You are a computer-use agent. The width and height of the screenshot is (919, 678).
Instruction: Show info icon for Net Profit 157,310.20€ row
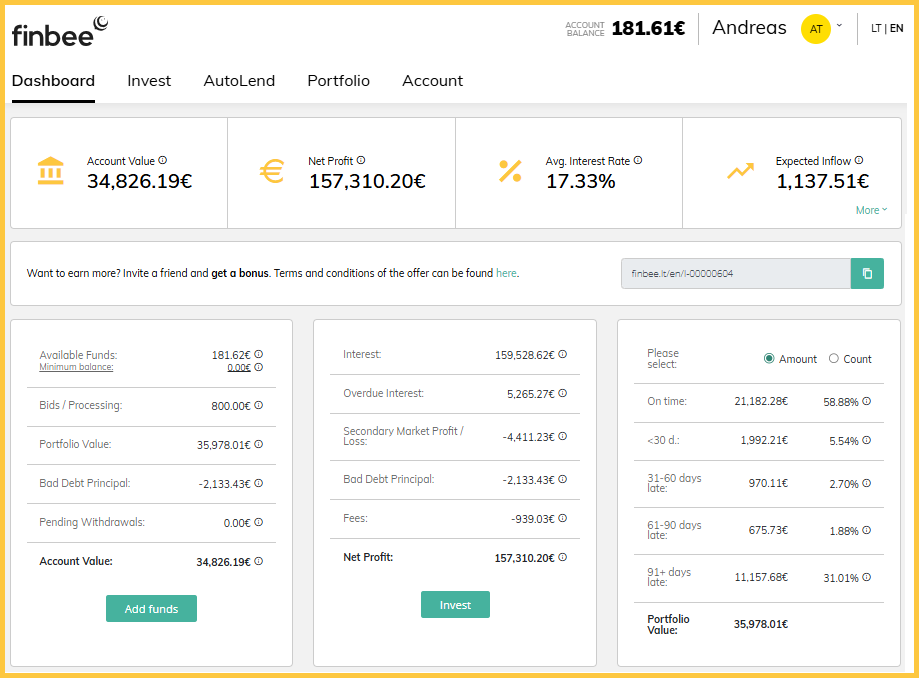563,557
